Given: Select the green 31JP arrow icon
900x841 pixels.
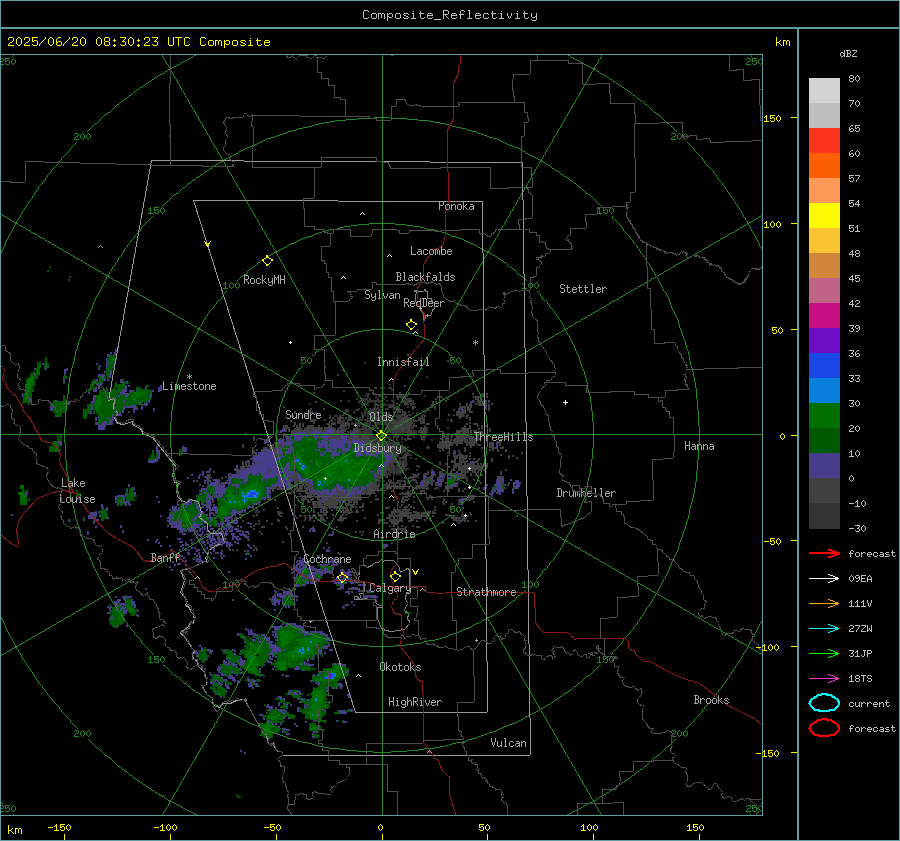Looking at the screenshot, I should [824, 653].
